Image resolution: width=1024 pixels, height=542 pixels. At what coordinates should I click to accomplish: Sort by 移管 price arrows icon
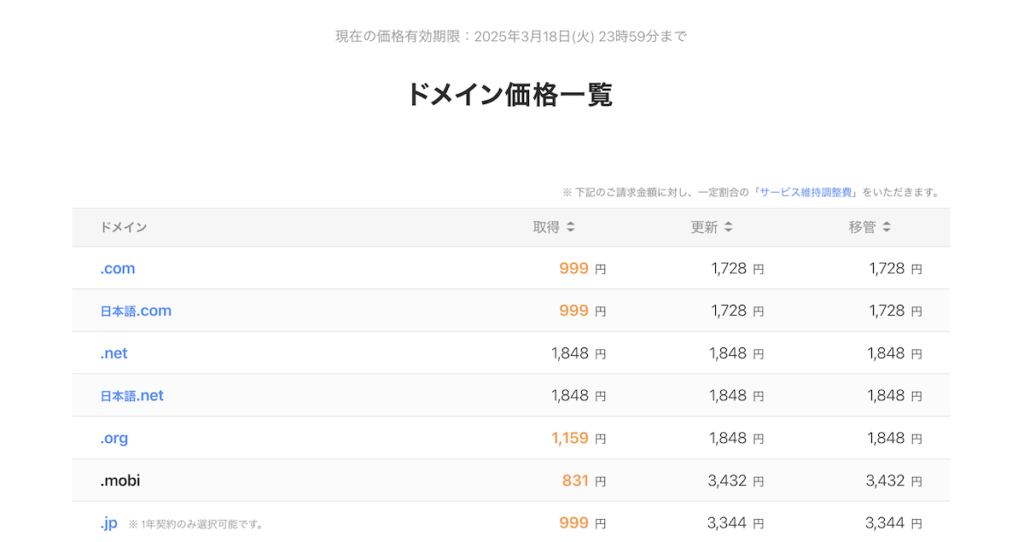[x=887, y=227]
